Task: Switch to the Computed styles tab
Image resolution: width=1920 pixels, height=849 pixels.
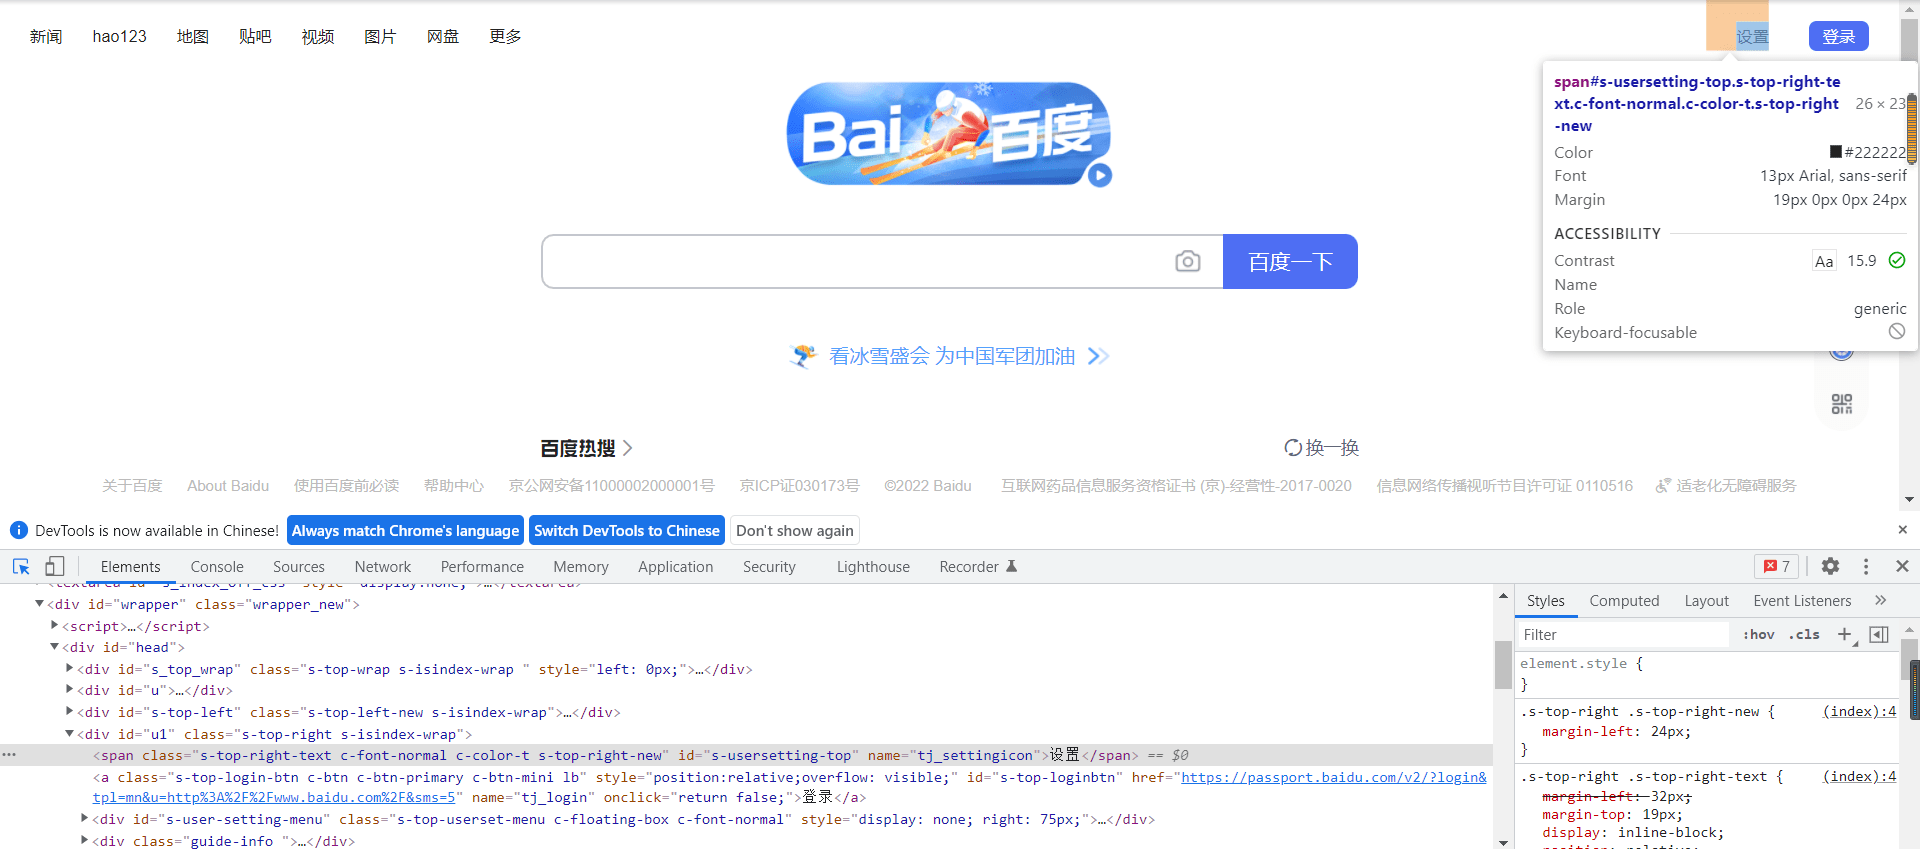Action: (1624, 600)
